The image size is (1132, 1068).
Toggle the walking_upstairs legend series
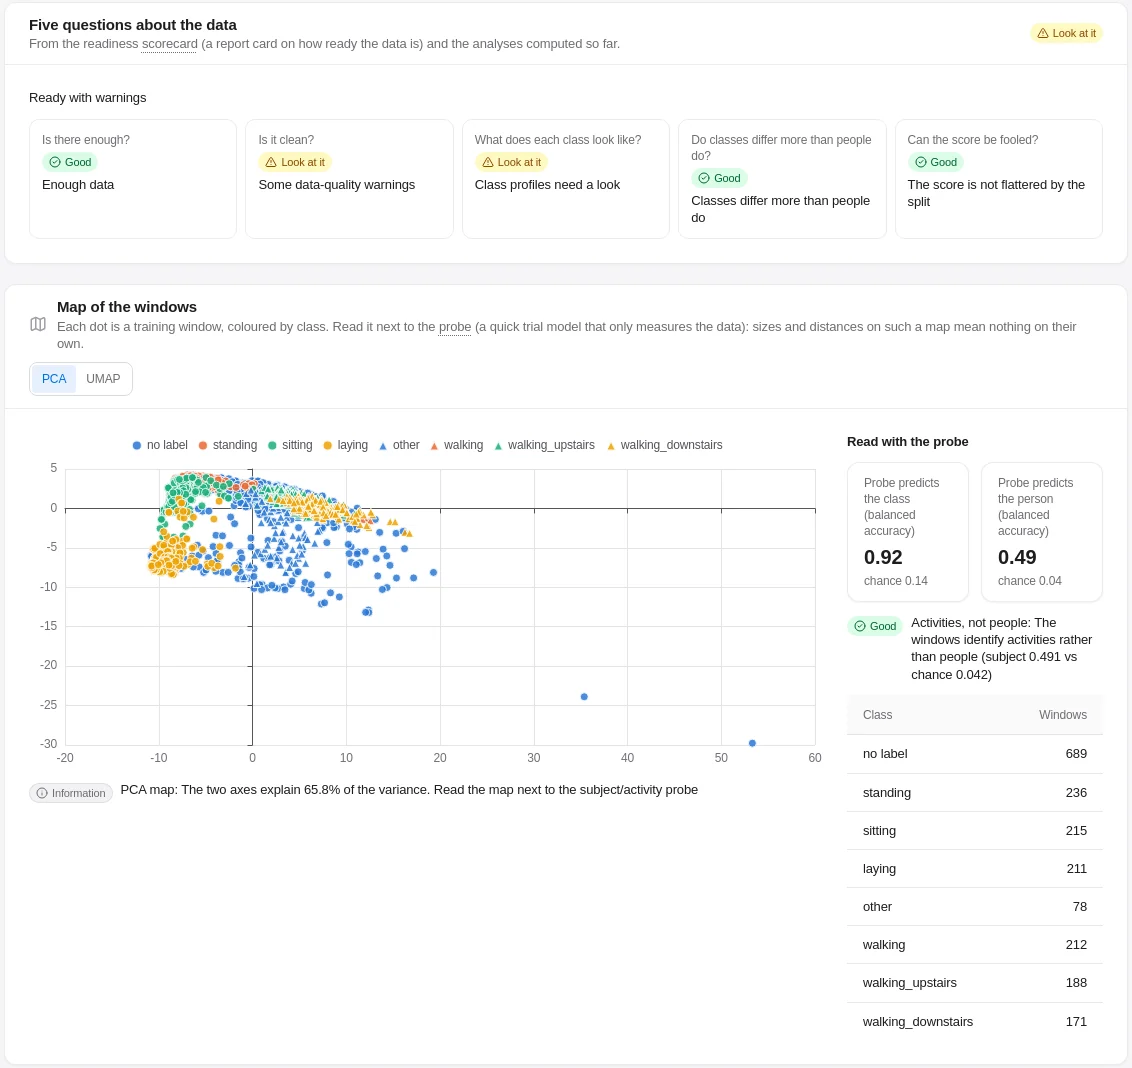point(544,445)
